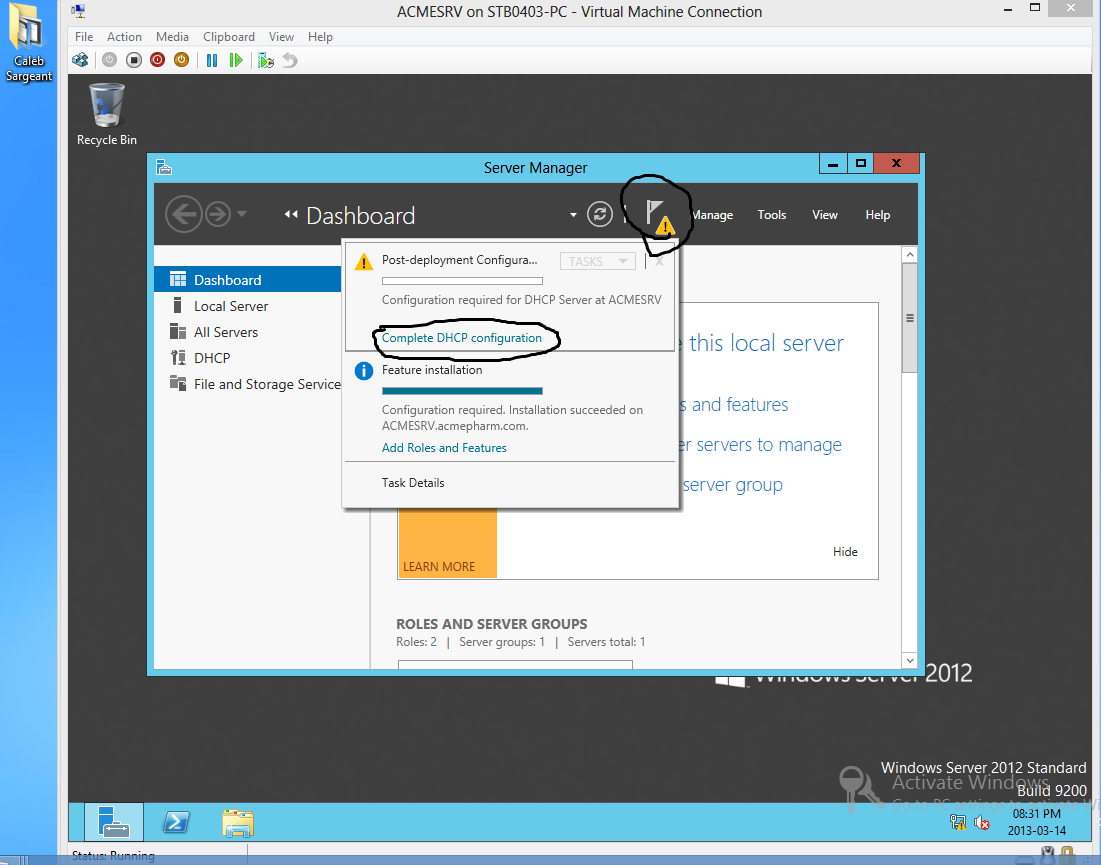Click the Server Manager back arrow

tap(184, 213)
